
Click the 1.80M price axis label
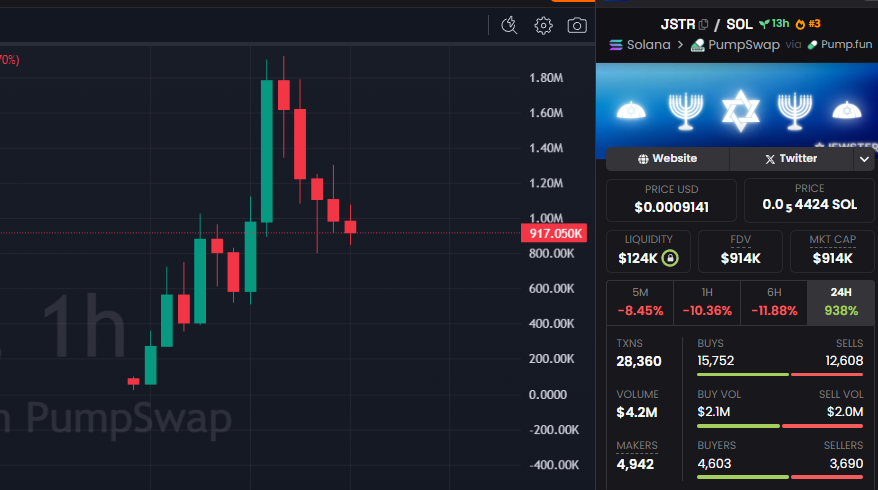tap(546, 78)
